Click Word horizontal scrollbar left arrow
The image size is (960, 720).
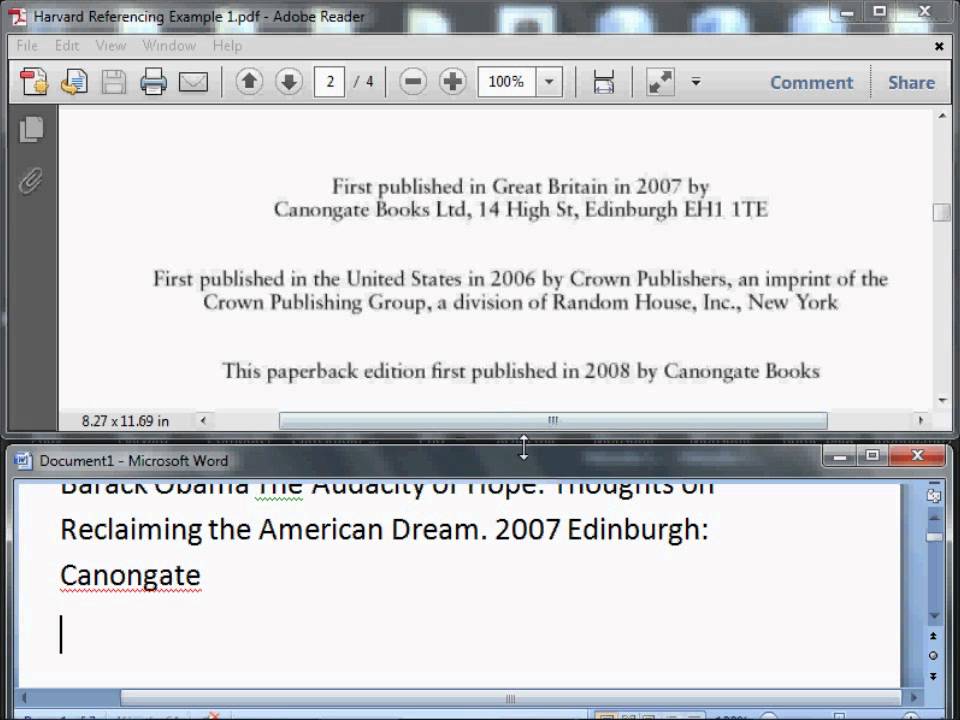(25, 697)
